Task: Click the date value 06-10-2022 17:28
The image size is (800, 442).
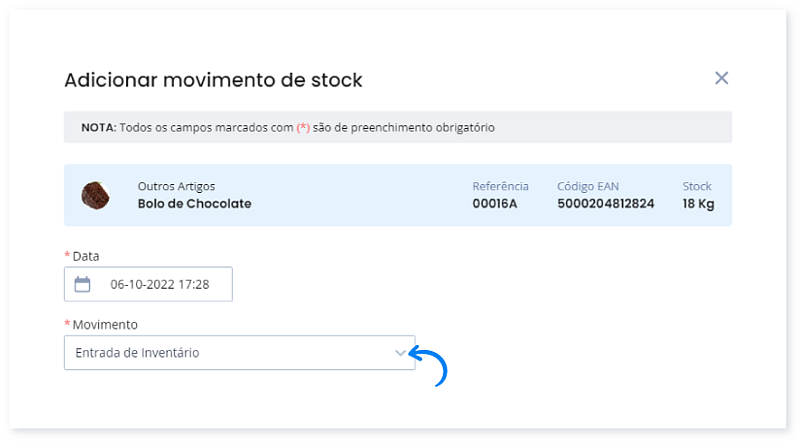Action: 159,284
